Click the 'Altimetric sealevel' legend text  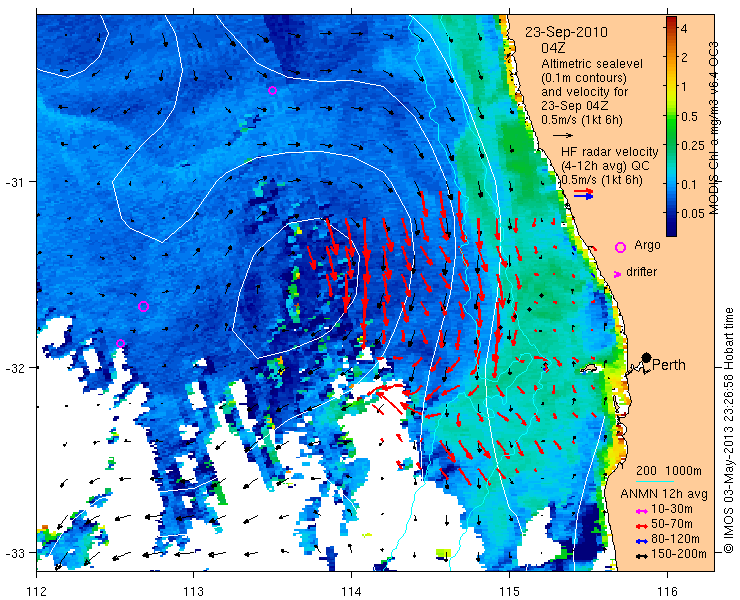coord(592,63)
